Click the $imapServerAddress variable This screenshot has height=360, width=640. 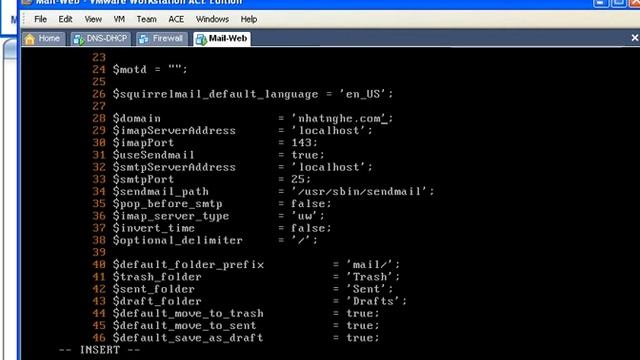coord(174,131)
